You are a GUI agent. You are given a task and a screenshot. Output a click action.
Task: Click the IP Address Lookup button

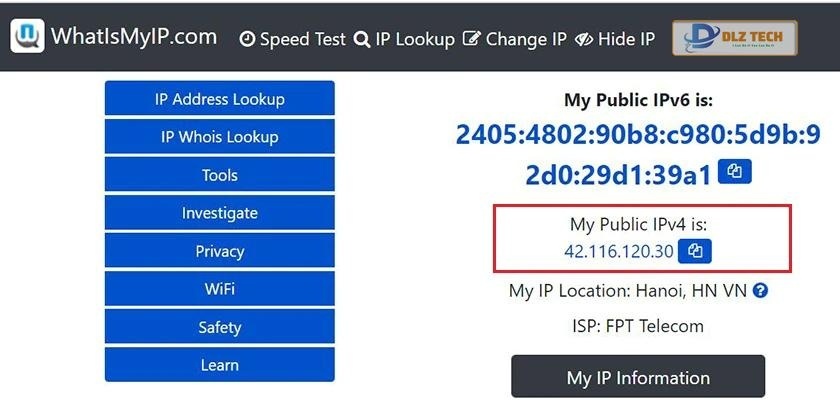point(219,99)
